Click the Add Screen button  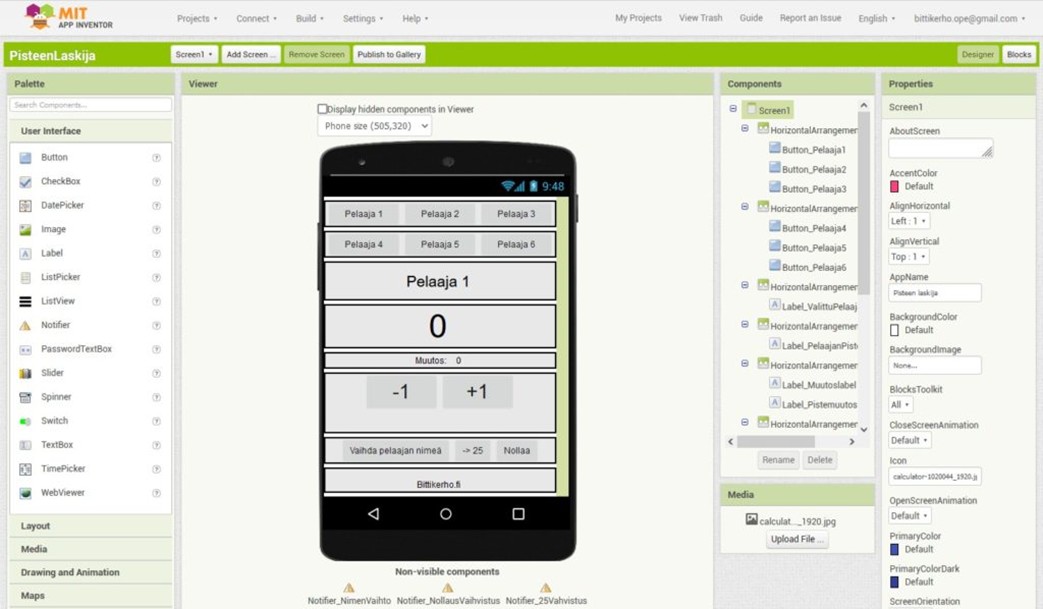(x=251, y=55)
